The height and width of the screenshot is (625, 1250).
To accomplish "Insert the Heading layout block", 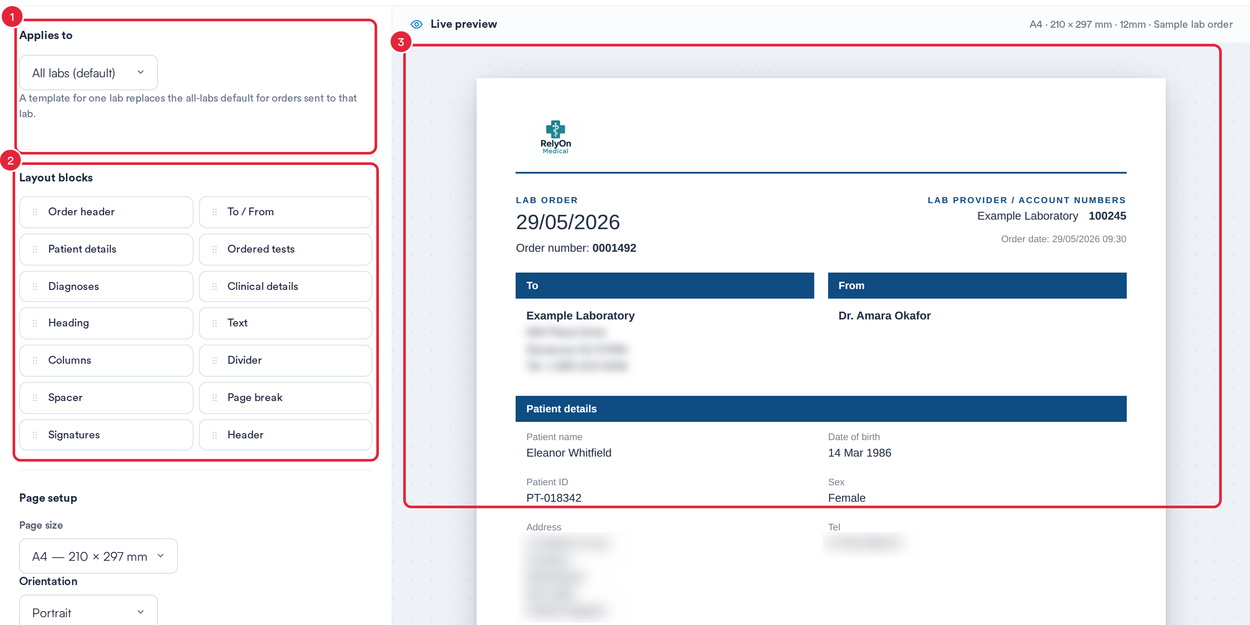I will tap(106, 323).
